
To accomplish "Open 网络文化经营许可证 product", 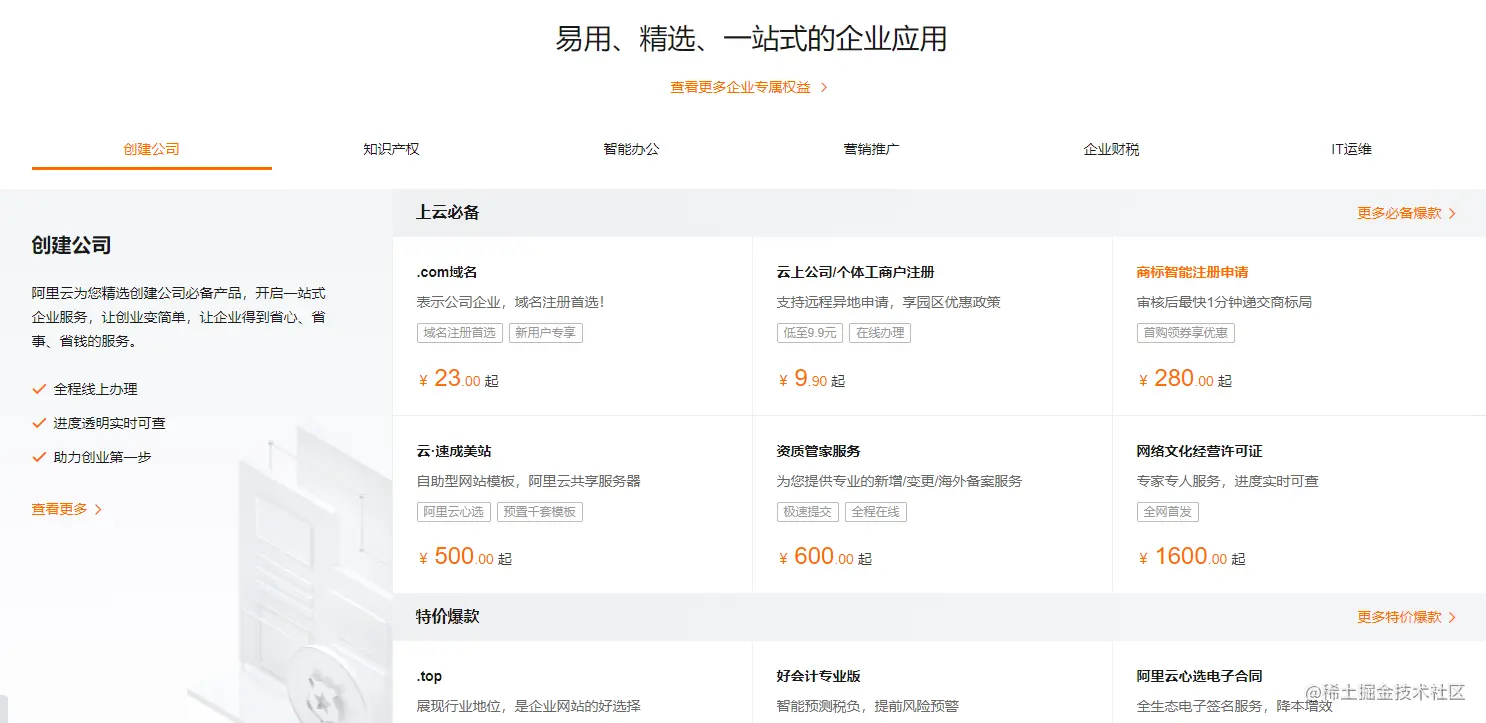I will 1200,451.
